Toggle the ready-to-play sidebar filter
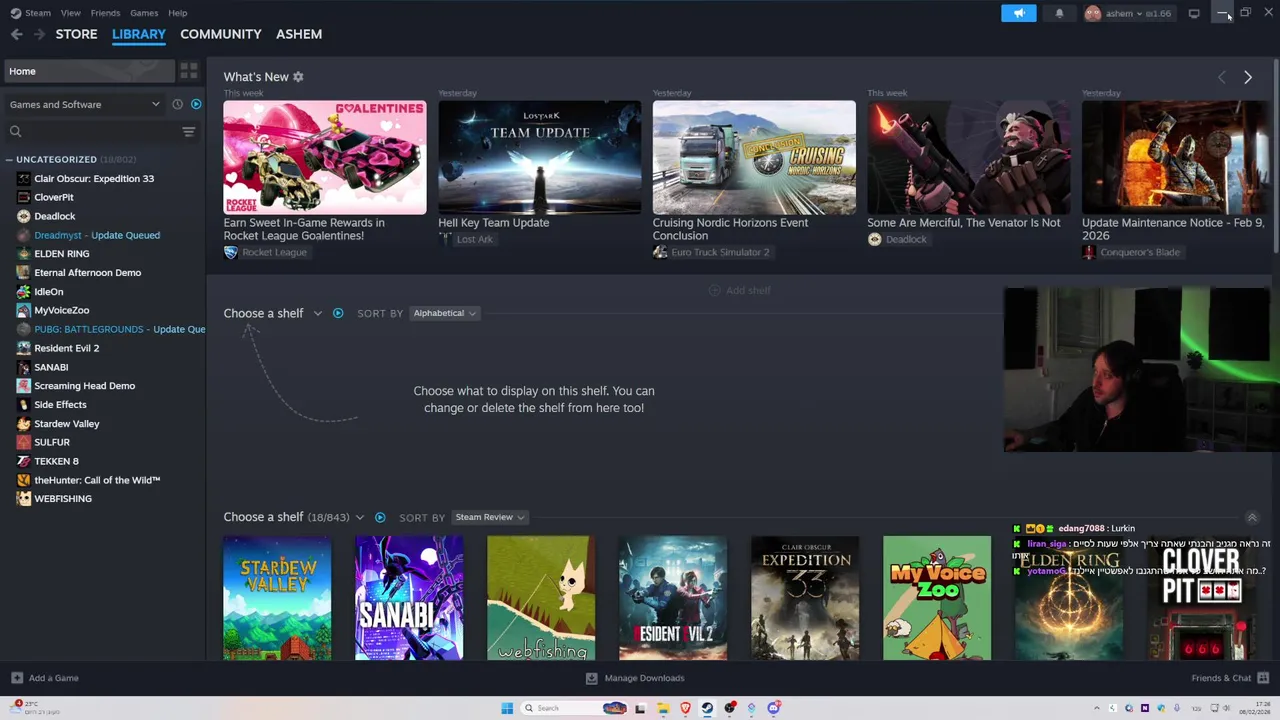 (196, 104)
